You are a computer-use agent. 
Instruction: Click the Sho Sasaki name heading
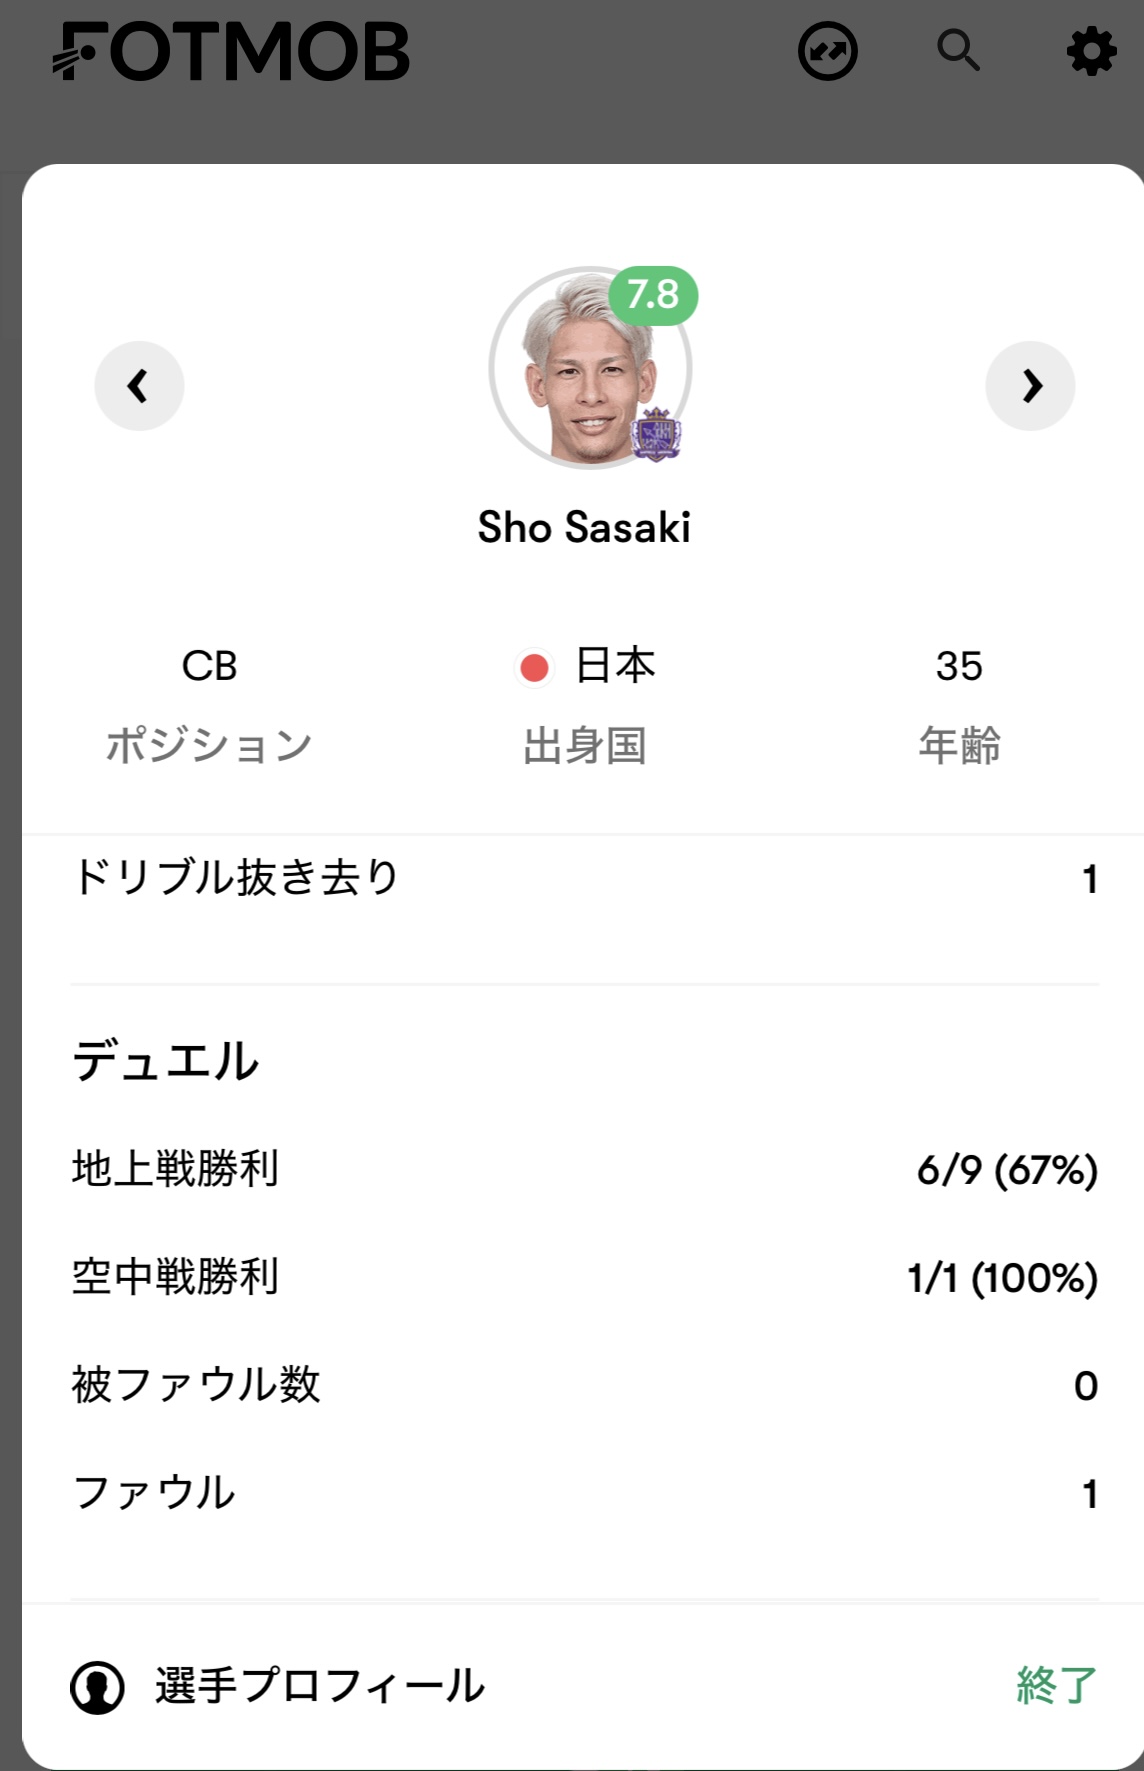coord(584,528)
